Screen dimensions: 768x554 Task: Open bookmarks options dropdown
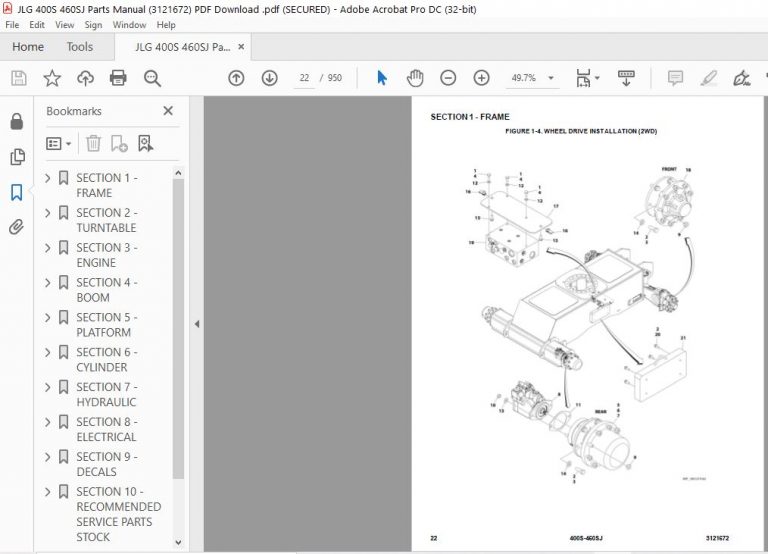click(x=59, y=144)
